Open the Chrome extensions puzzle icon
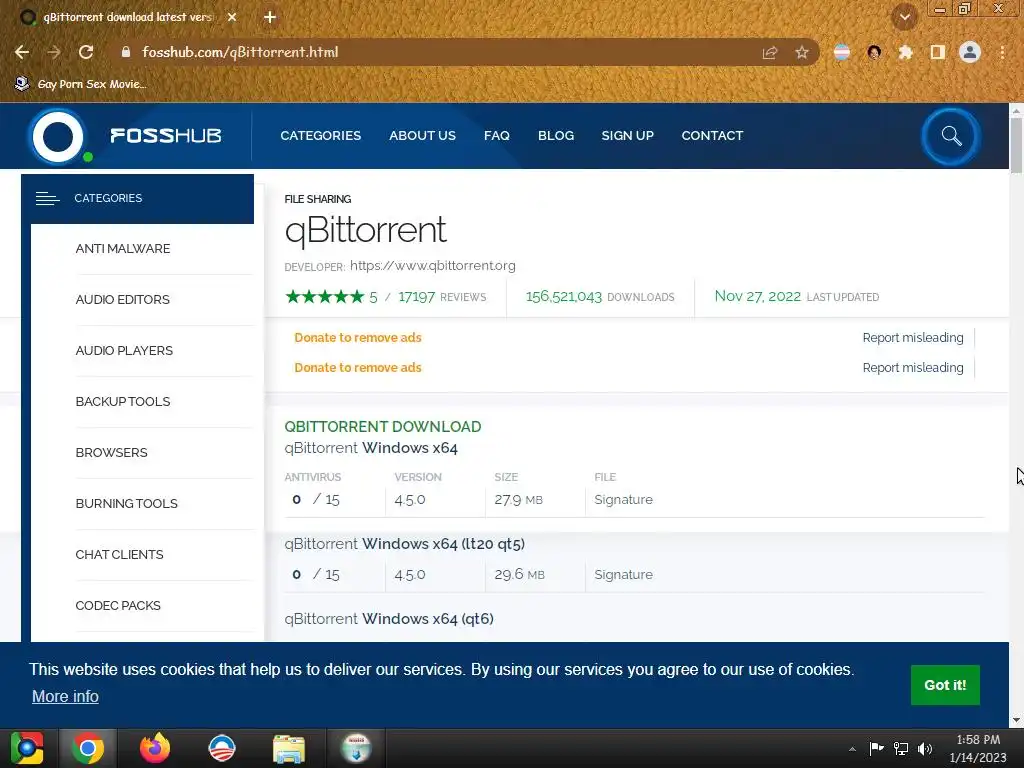 pos(905,52)
